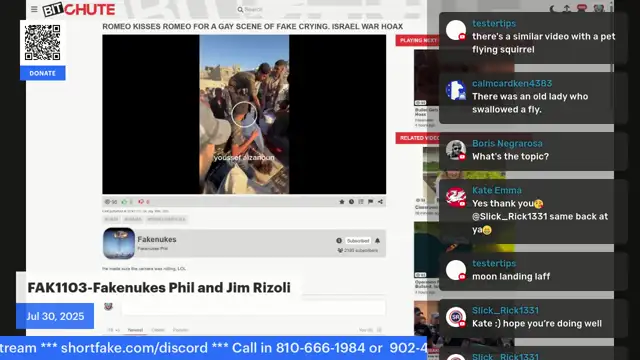The height and width of the screenshot is (360, 640).
Task: Add to watch later clock icon
Action: (x=351, y=202)
